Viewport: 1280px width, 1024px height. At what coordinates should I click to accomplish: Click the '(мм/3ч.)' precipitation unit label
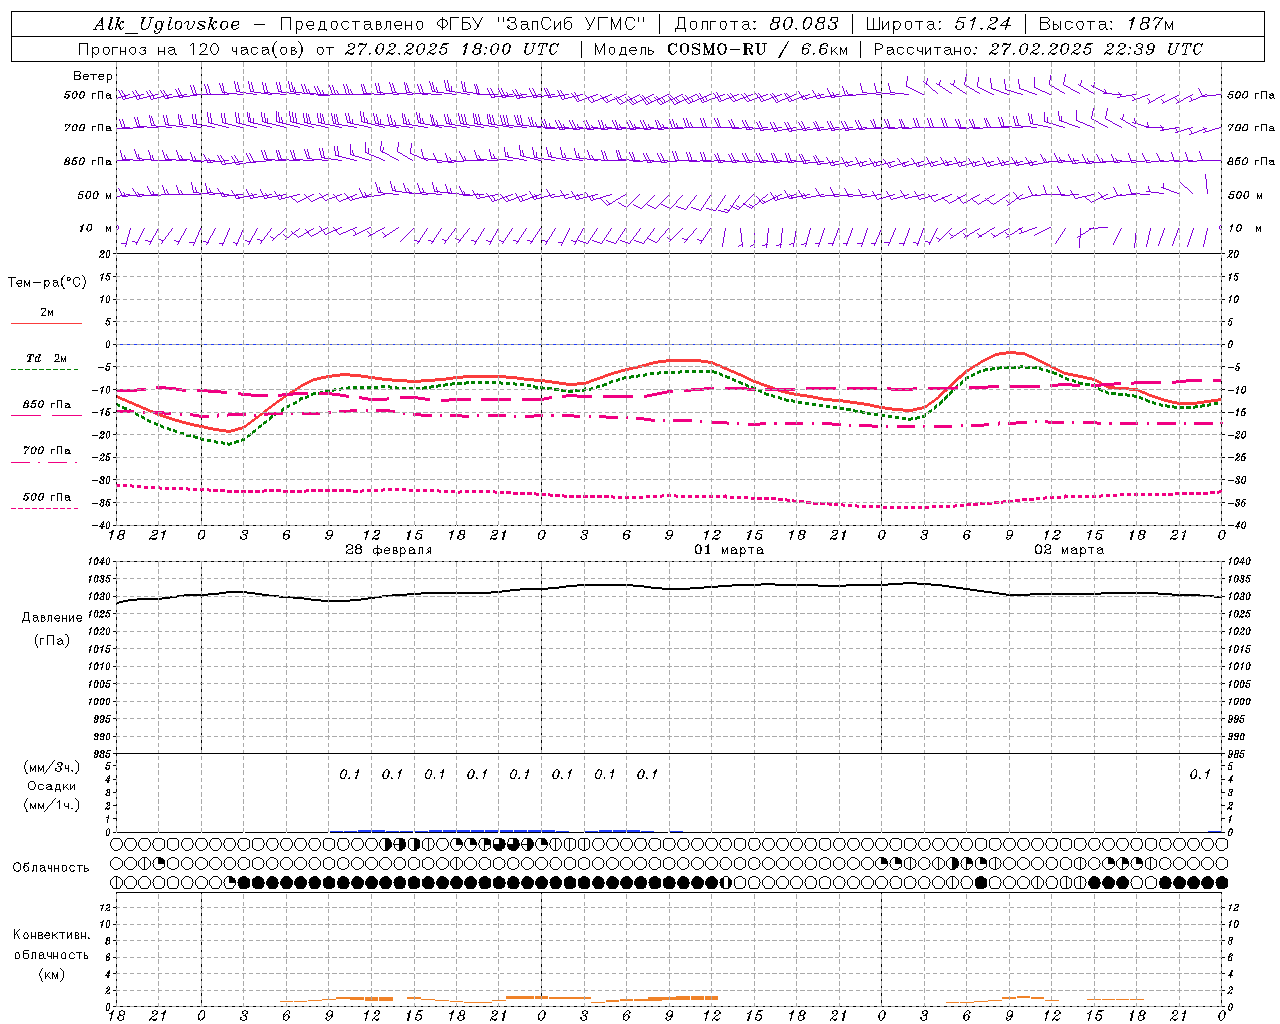pos(52,767)
